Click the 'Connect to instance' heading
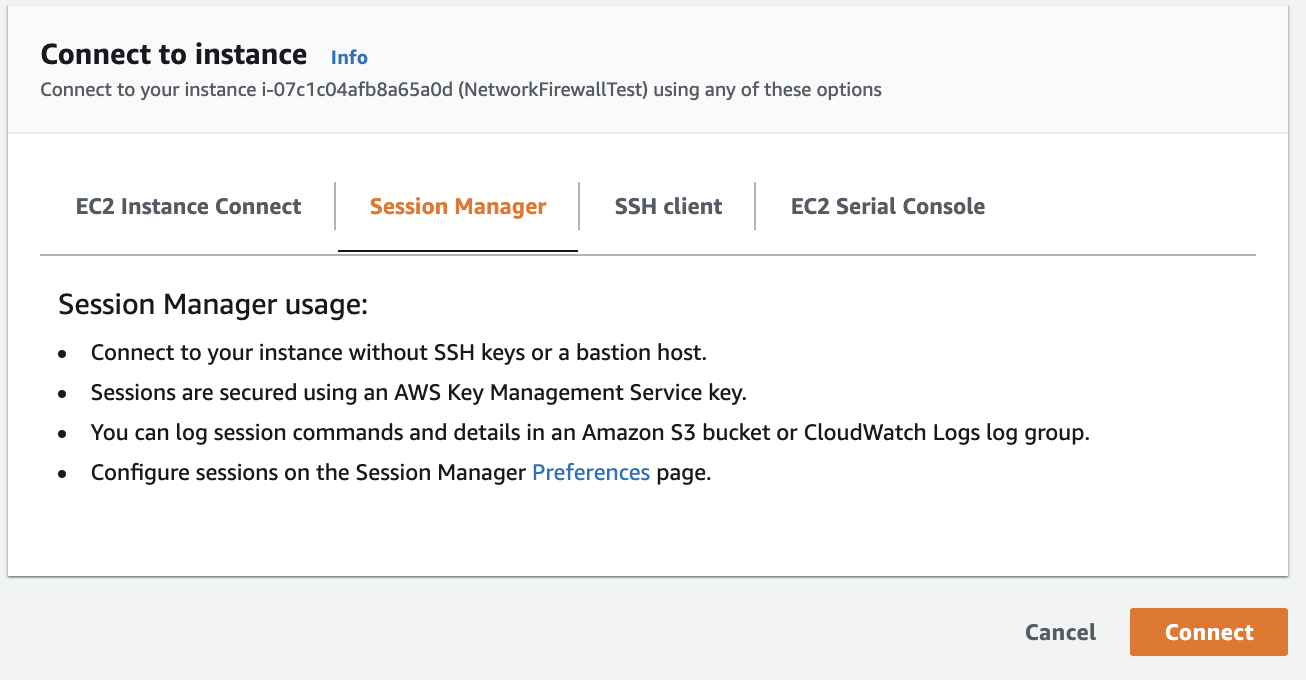1306x680 pixels. click(174, 54)
